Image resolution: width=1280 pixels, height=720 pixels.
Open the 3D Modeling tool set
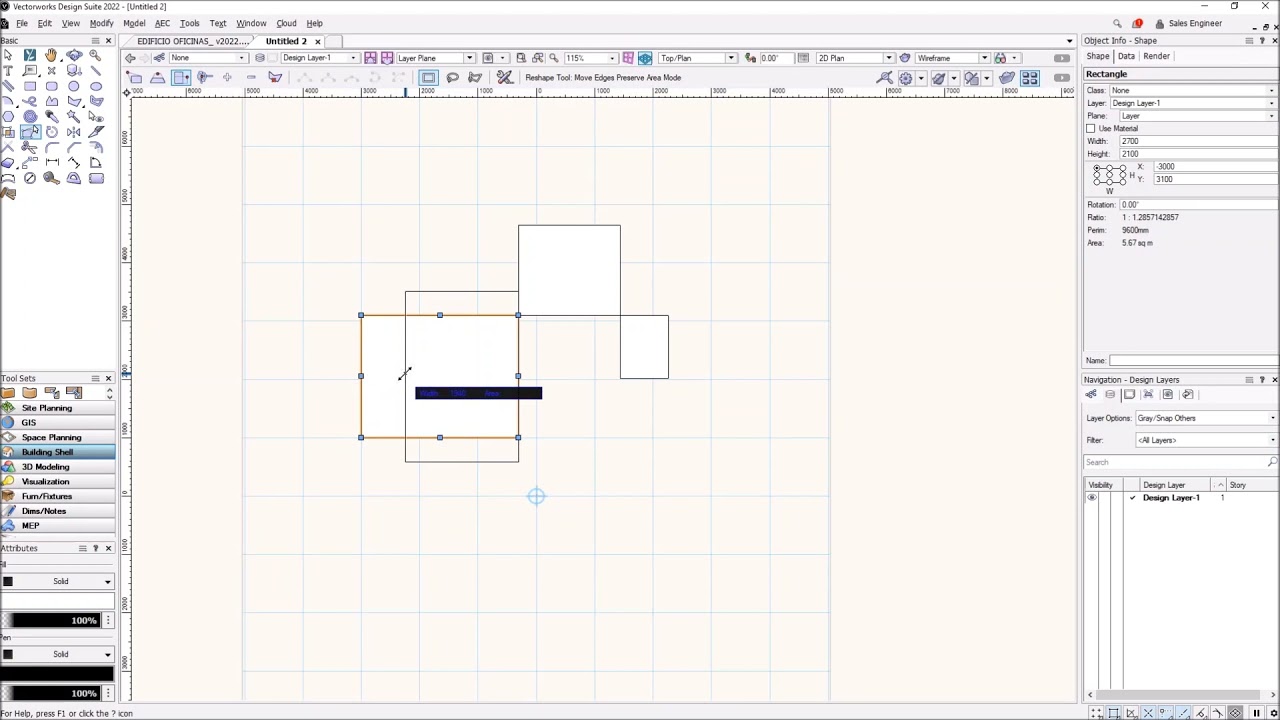click(57, 467)
